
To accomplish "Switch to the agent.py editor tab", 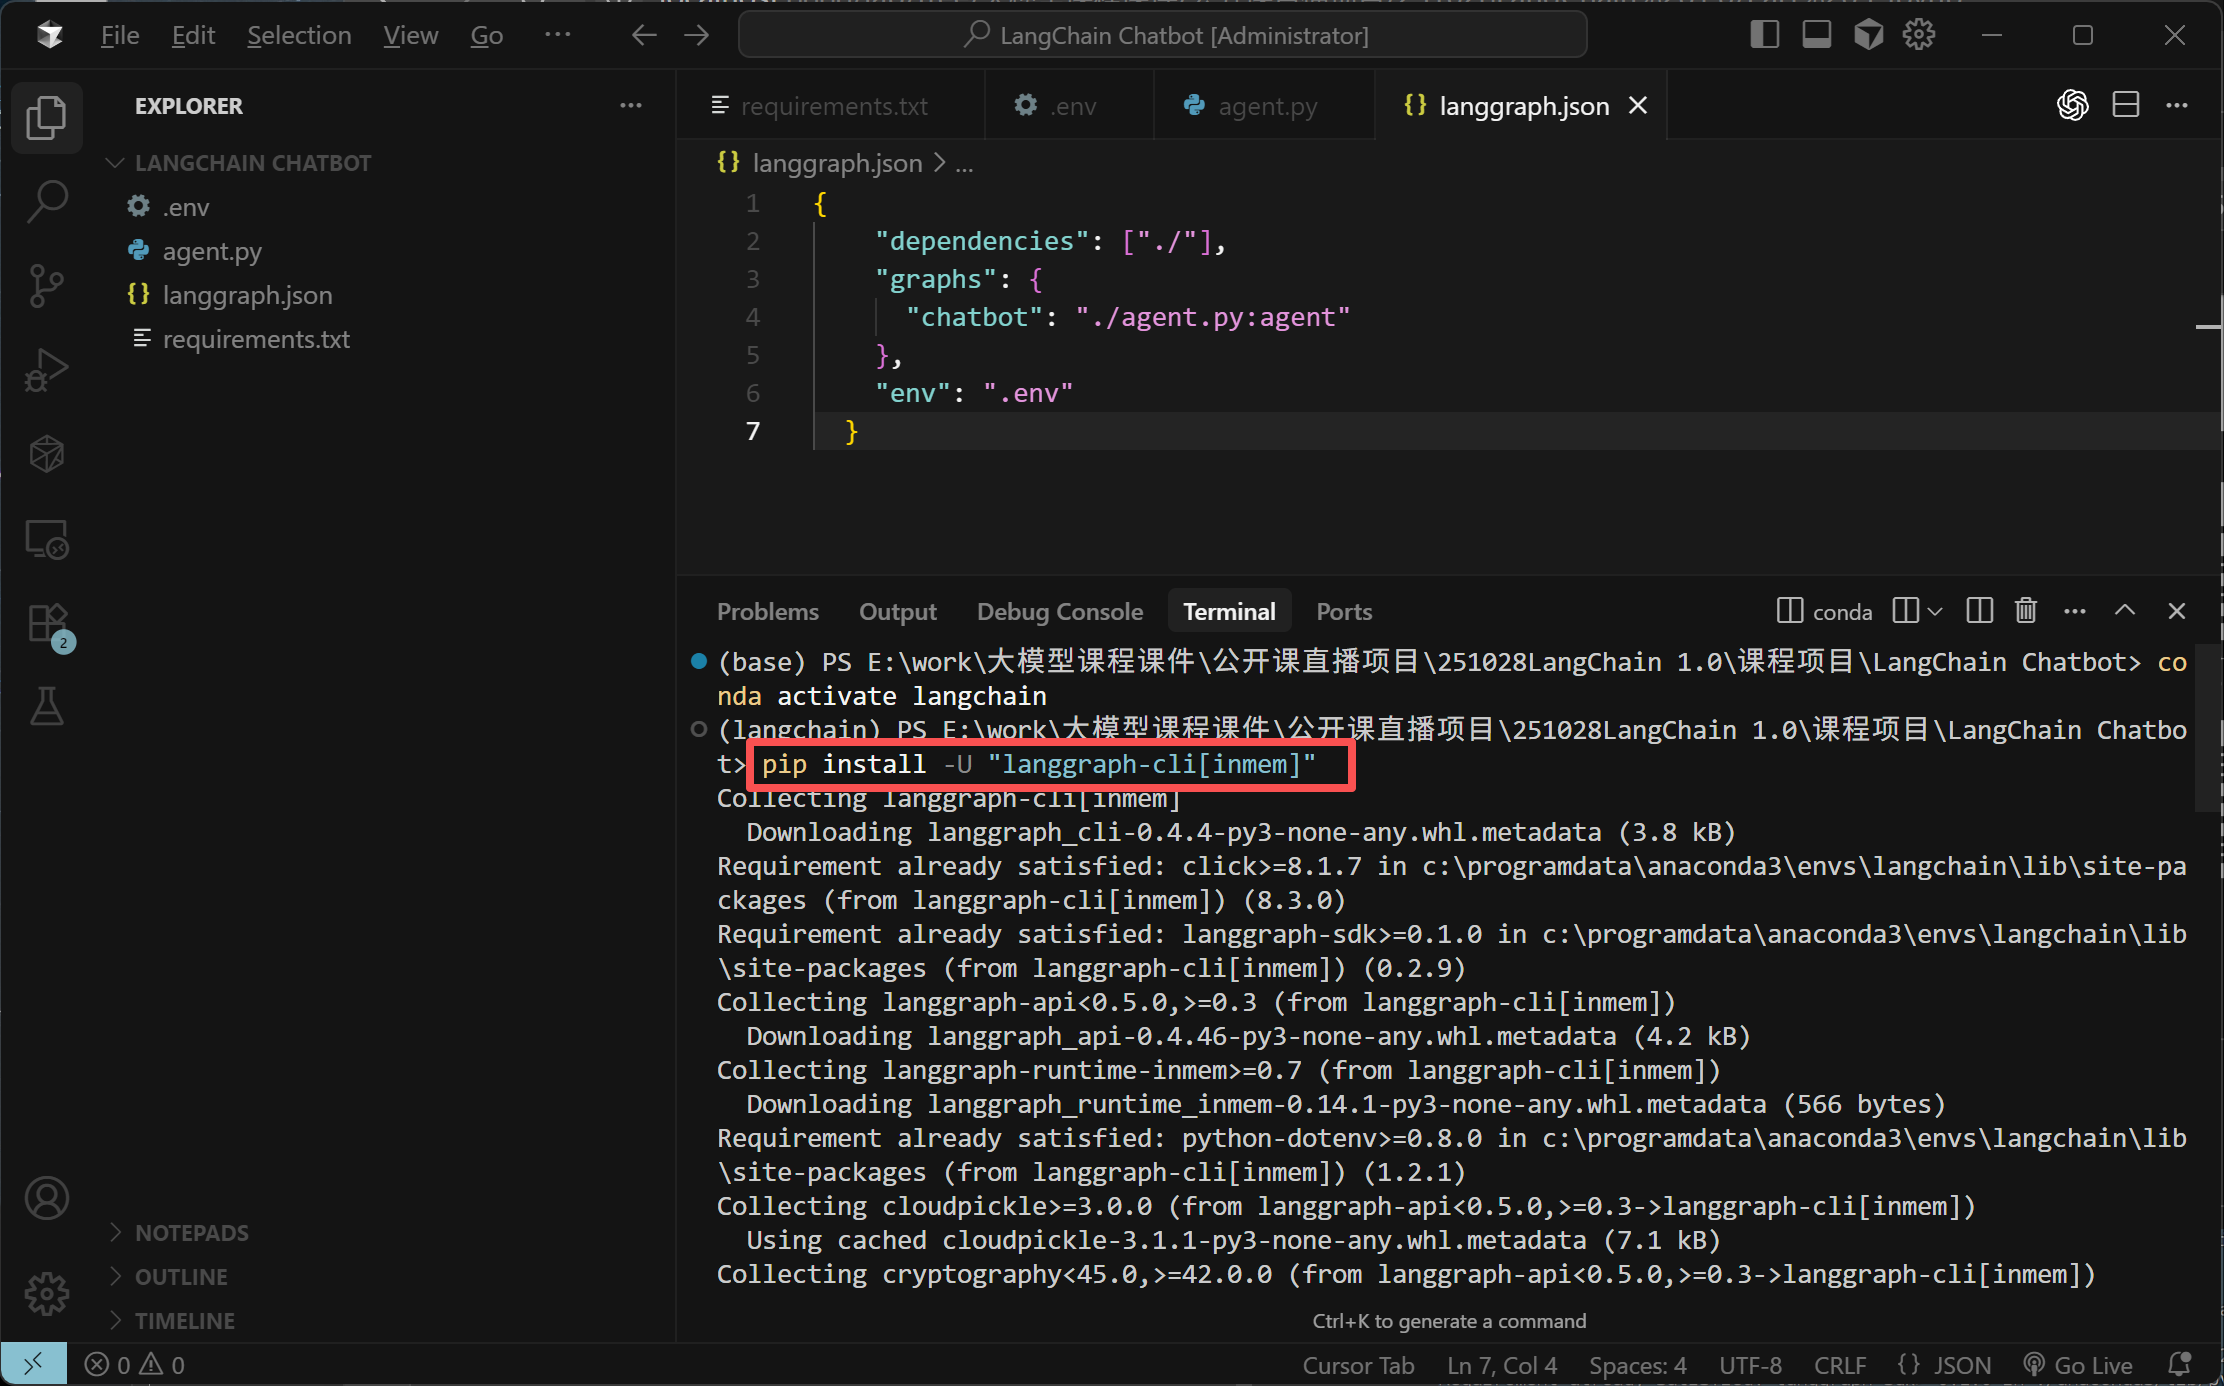I will [1264, 105].
